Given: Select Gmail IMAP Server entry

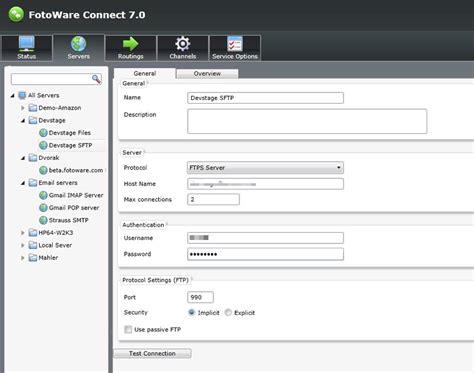Looking at the screenshot, I should click(76, 195).
